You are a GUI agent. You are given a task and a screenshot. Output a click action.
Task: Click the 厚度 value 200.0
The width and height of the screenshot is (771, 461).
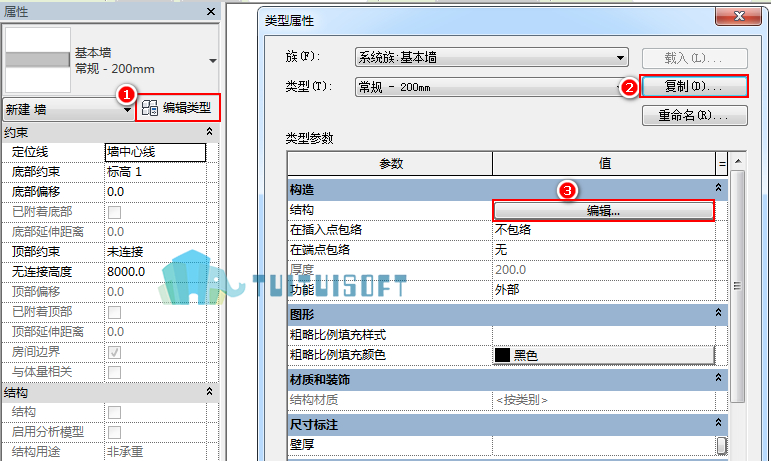click(603, 270)
